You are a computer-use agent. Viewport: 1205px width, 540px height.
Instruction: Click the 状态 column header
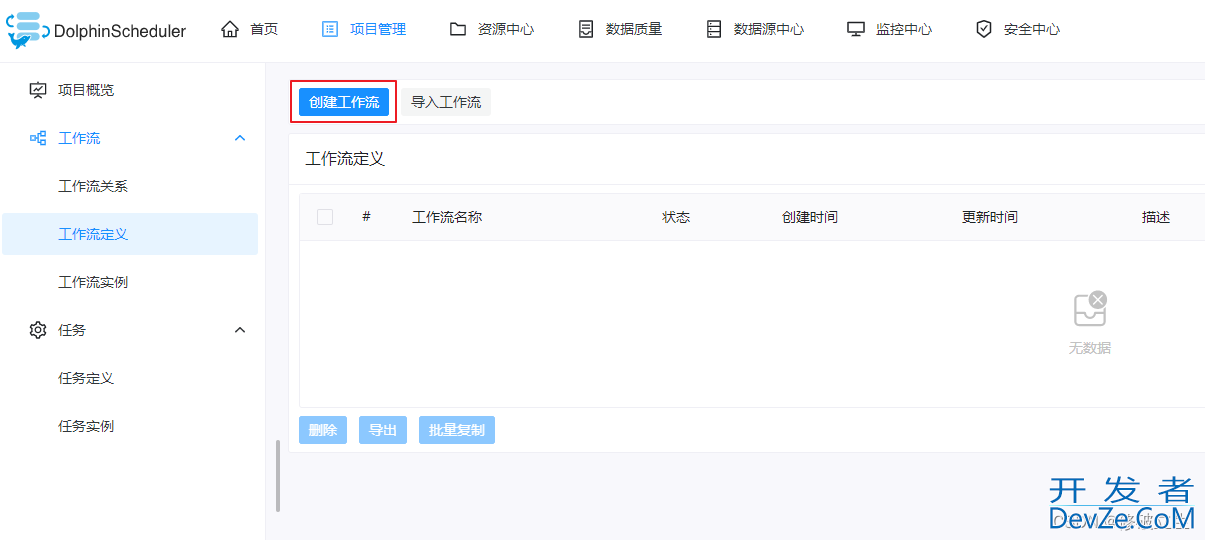676,217
